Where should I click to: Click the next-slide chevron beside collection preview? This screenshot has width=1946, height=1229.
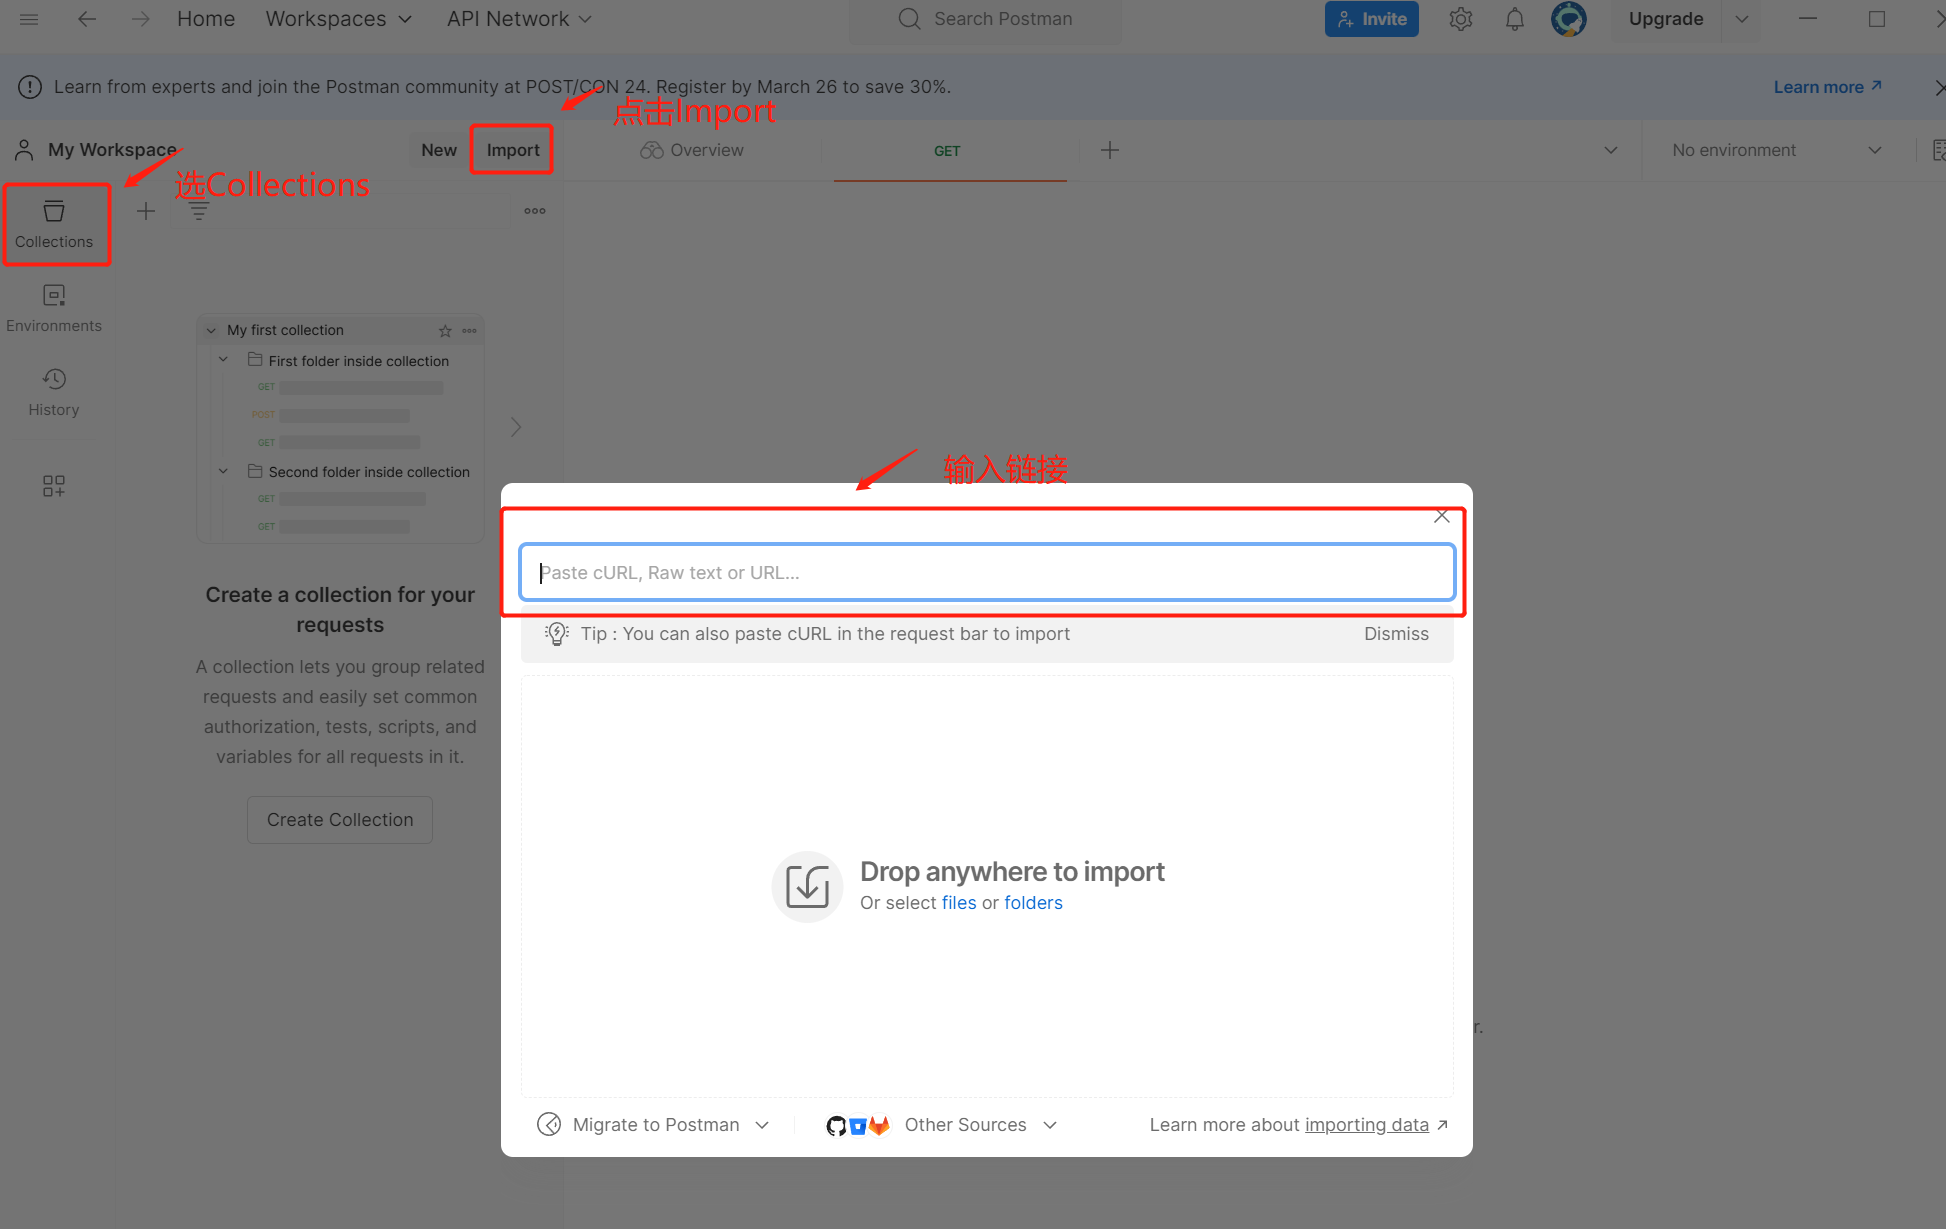point(515,427)
